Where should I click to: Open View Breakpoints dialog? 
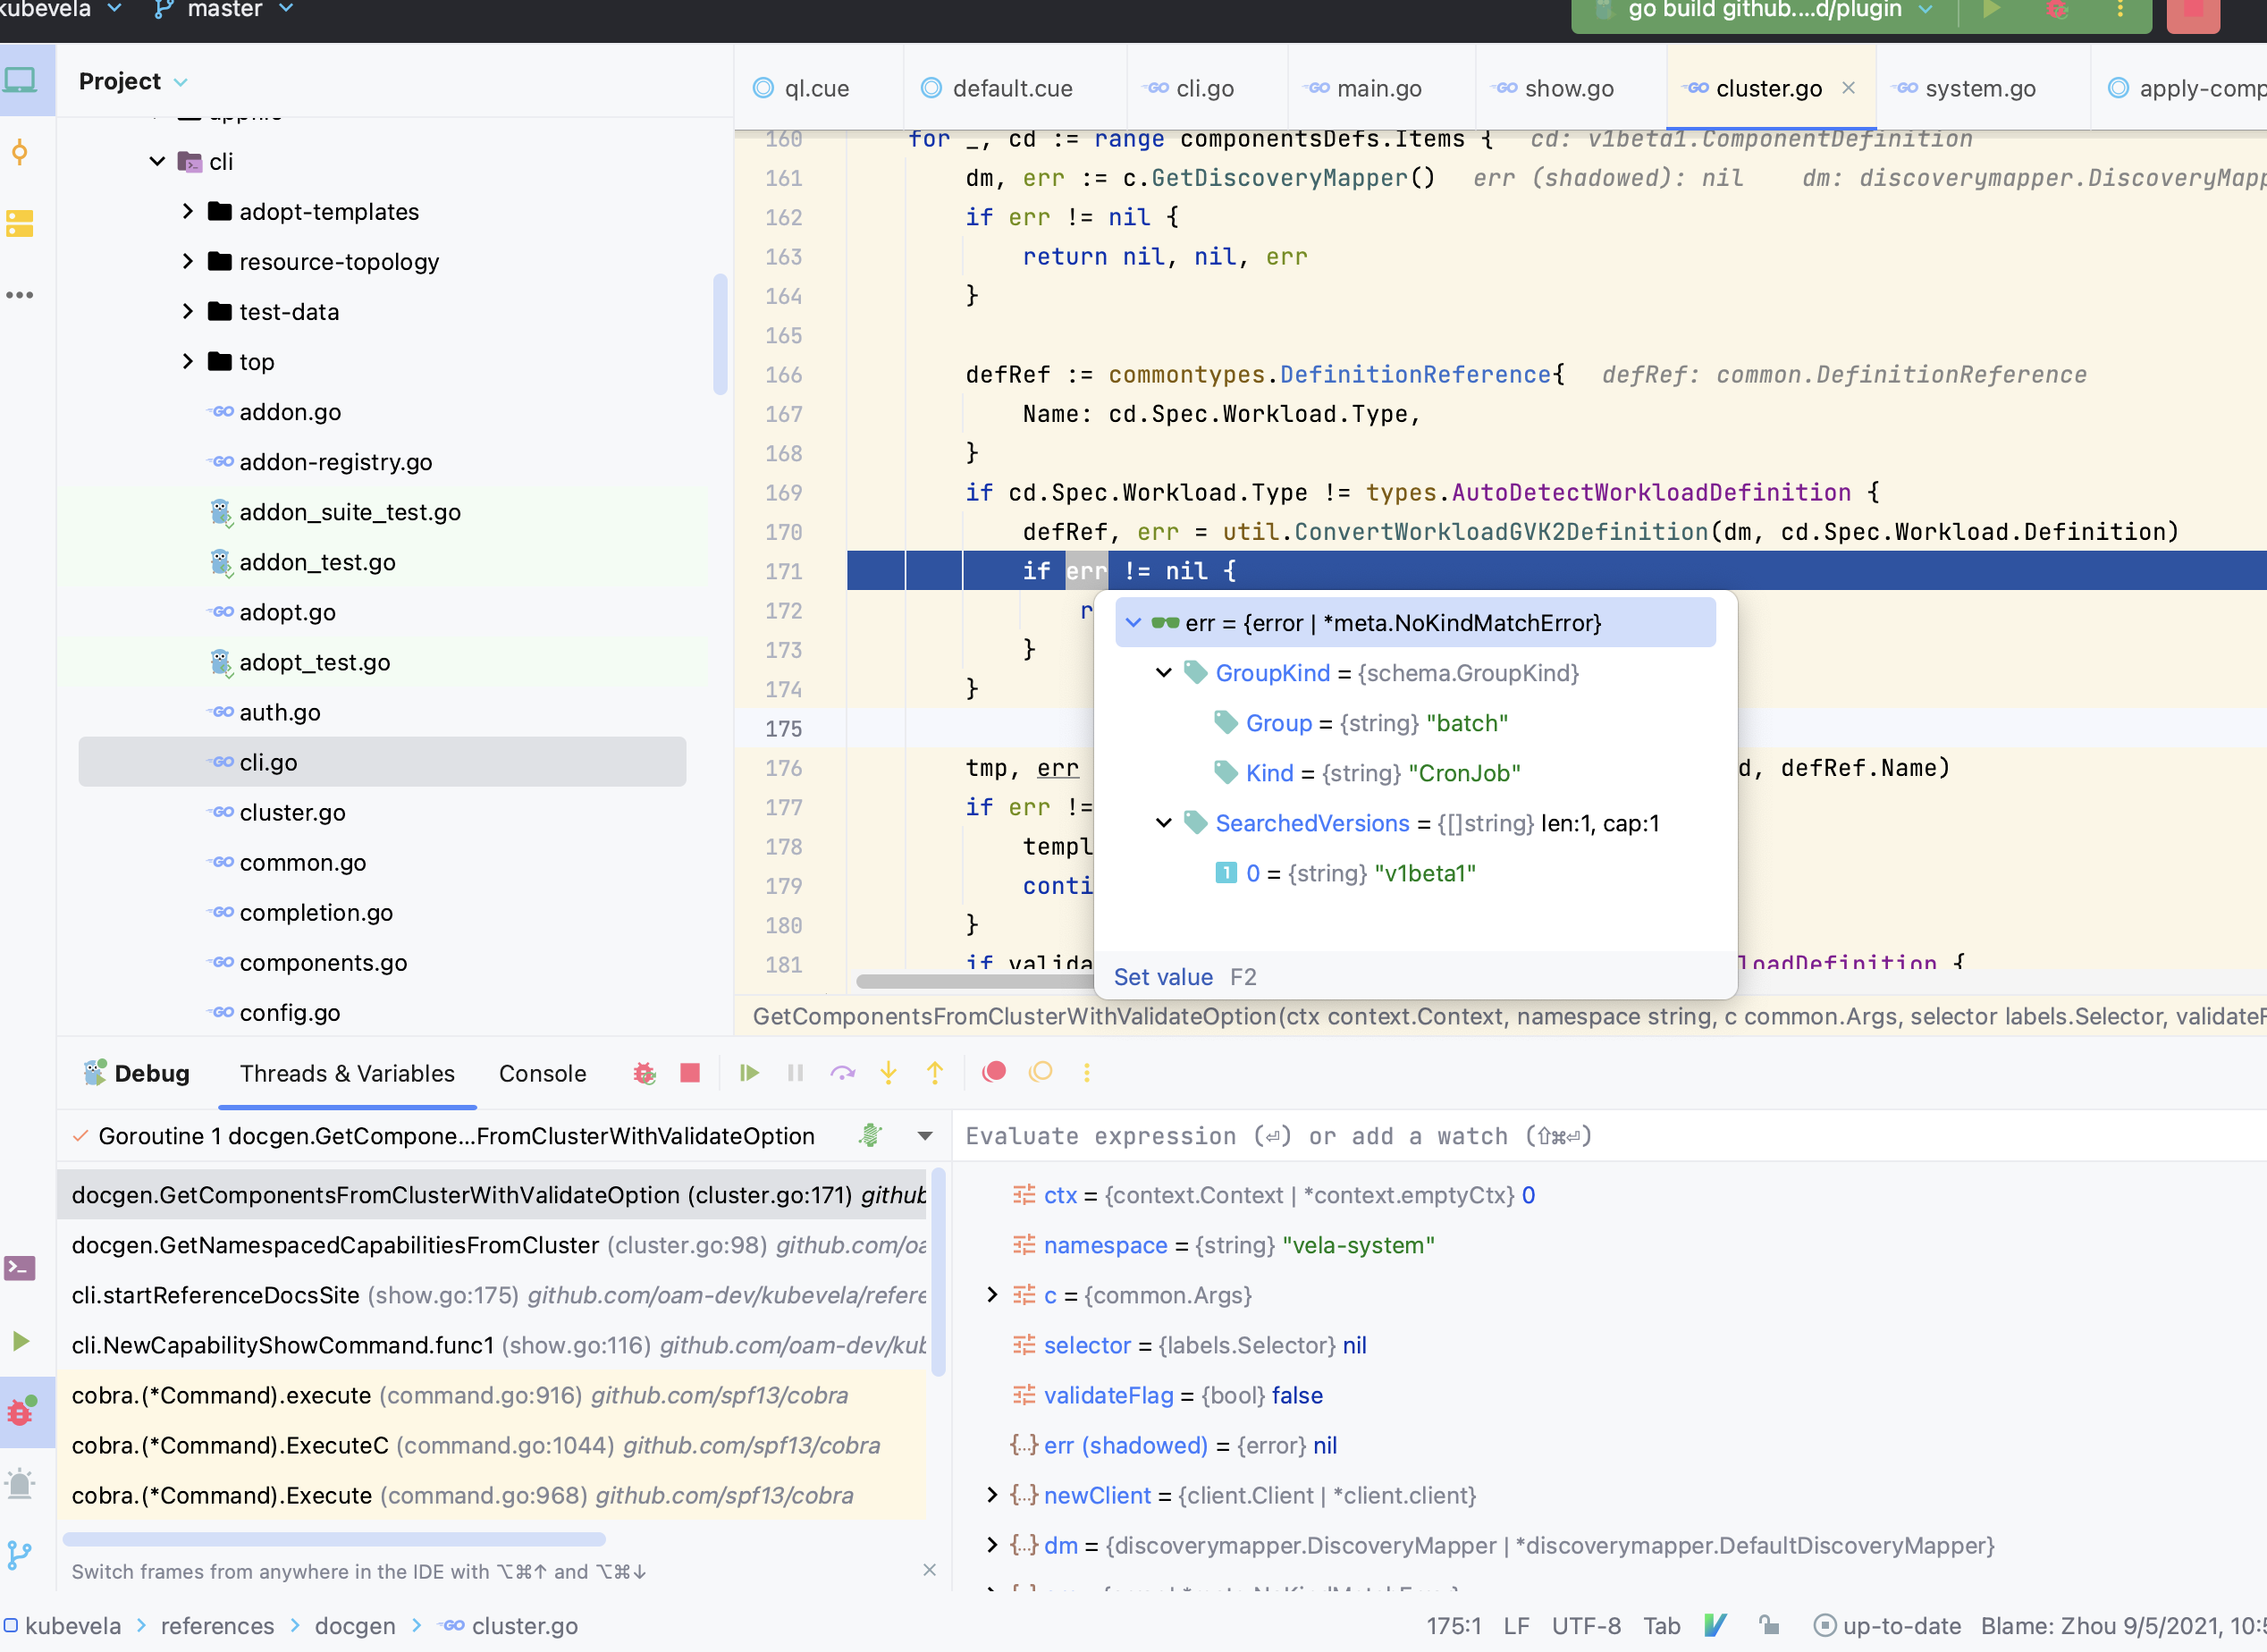[x=994, y=1073]
